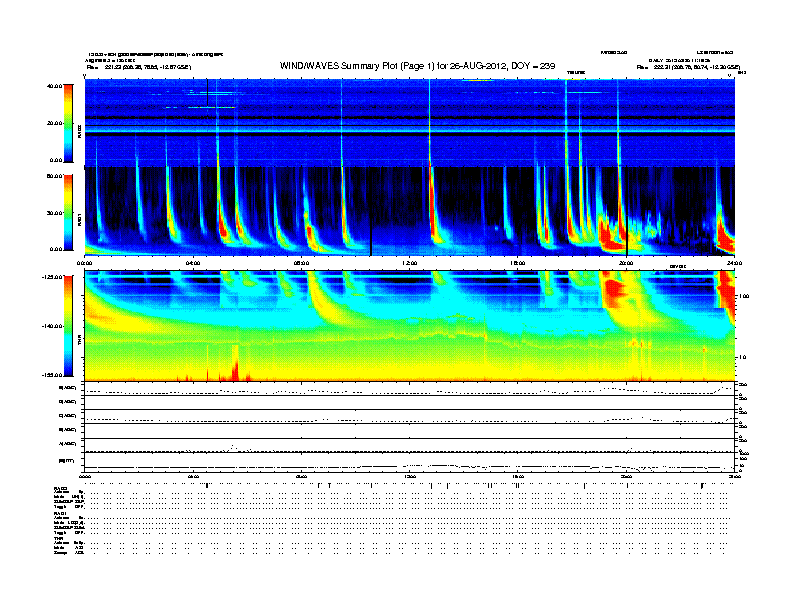Screen dimensions: 792x612
Task: Click the -140.00 label on TNR color scale
Action: [53, 326]
